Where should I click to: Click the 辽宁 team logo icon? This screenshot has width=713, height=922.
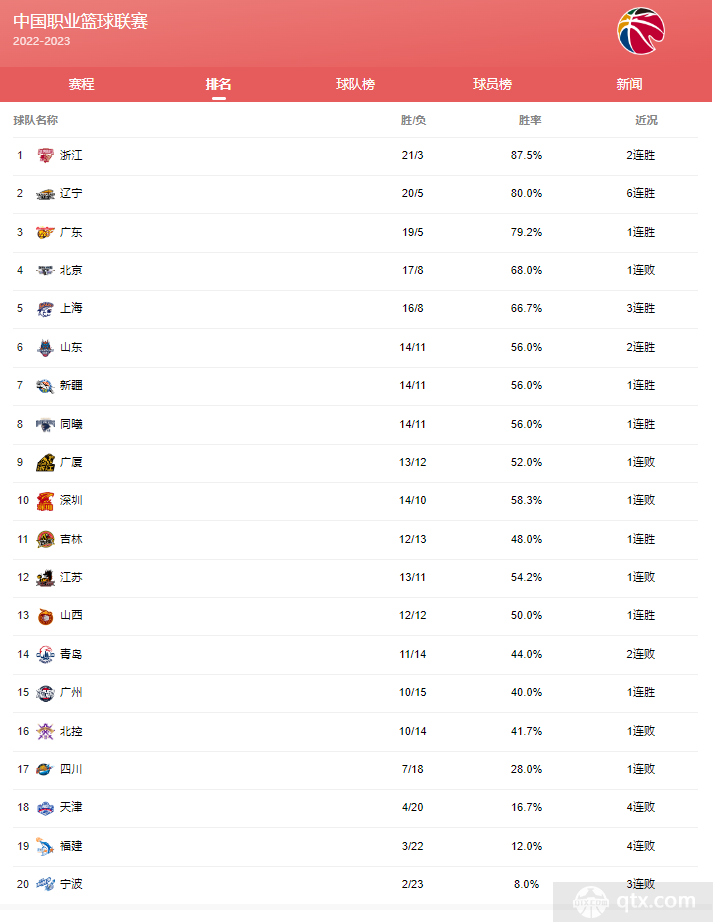tap(45, 193)
